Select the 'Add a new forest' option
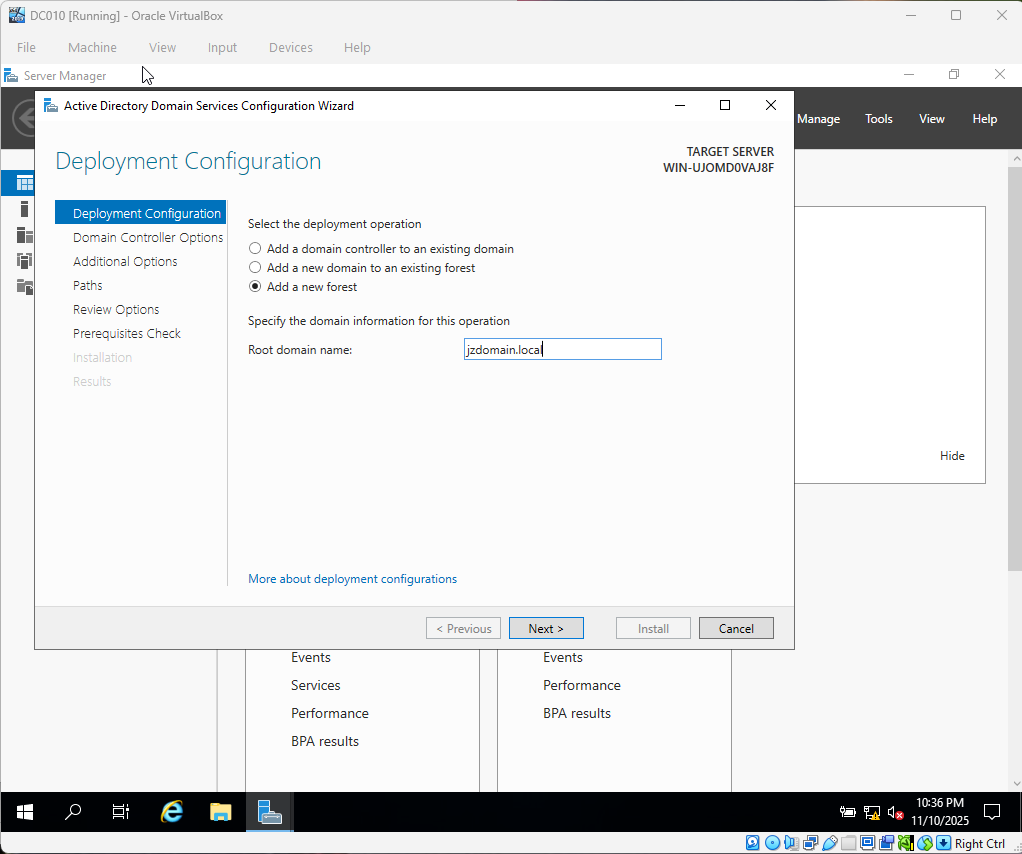1022x854 pixels. [255, 287]
